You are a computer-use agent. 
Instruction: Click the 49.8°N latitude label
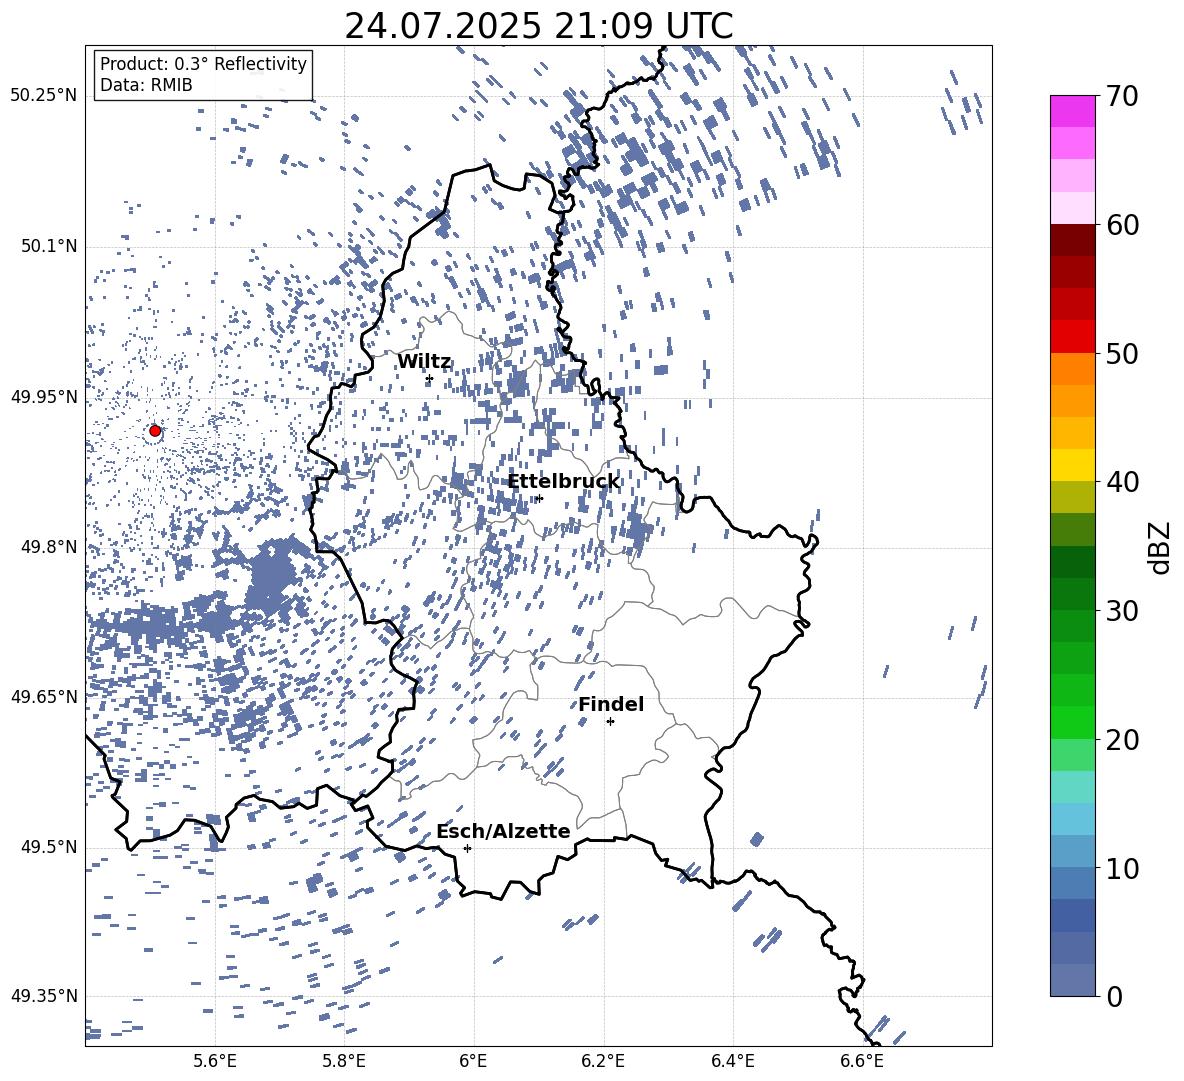(x=49, y=547)
